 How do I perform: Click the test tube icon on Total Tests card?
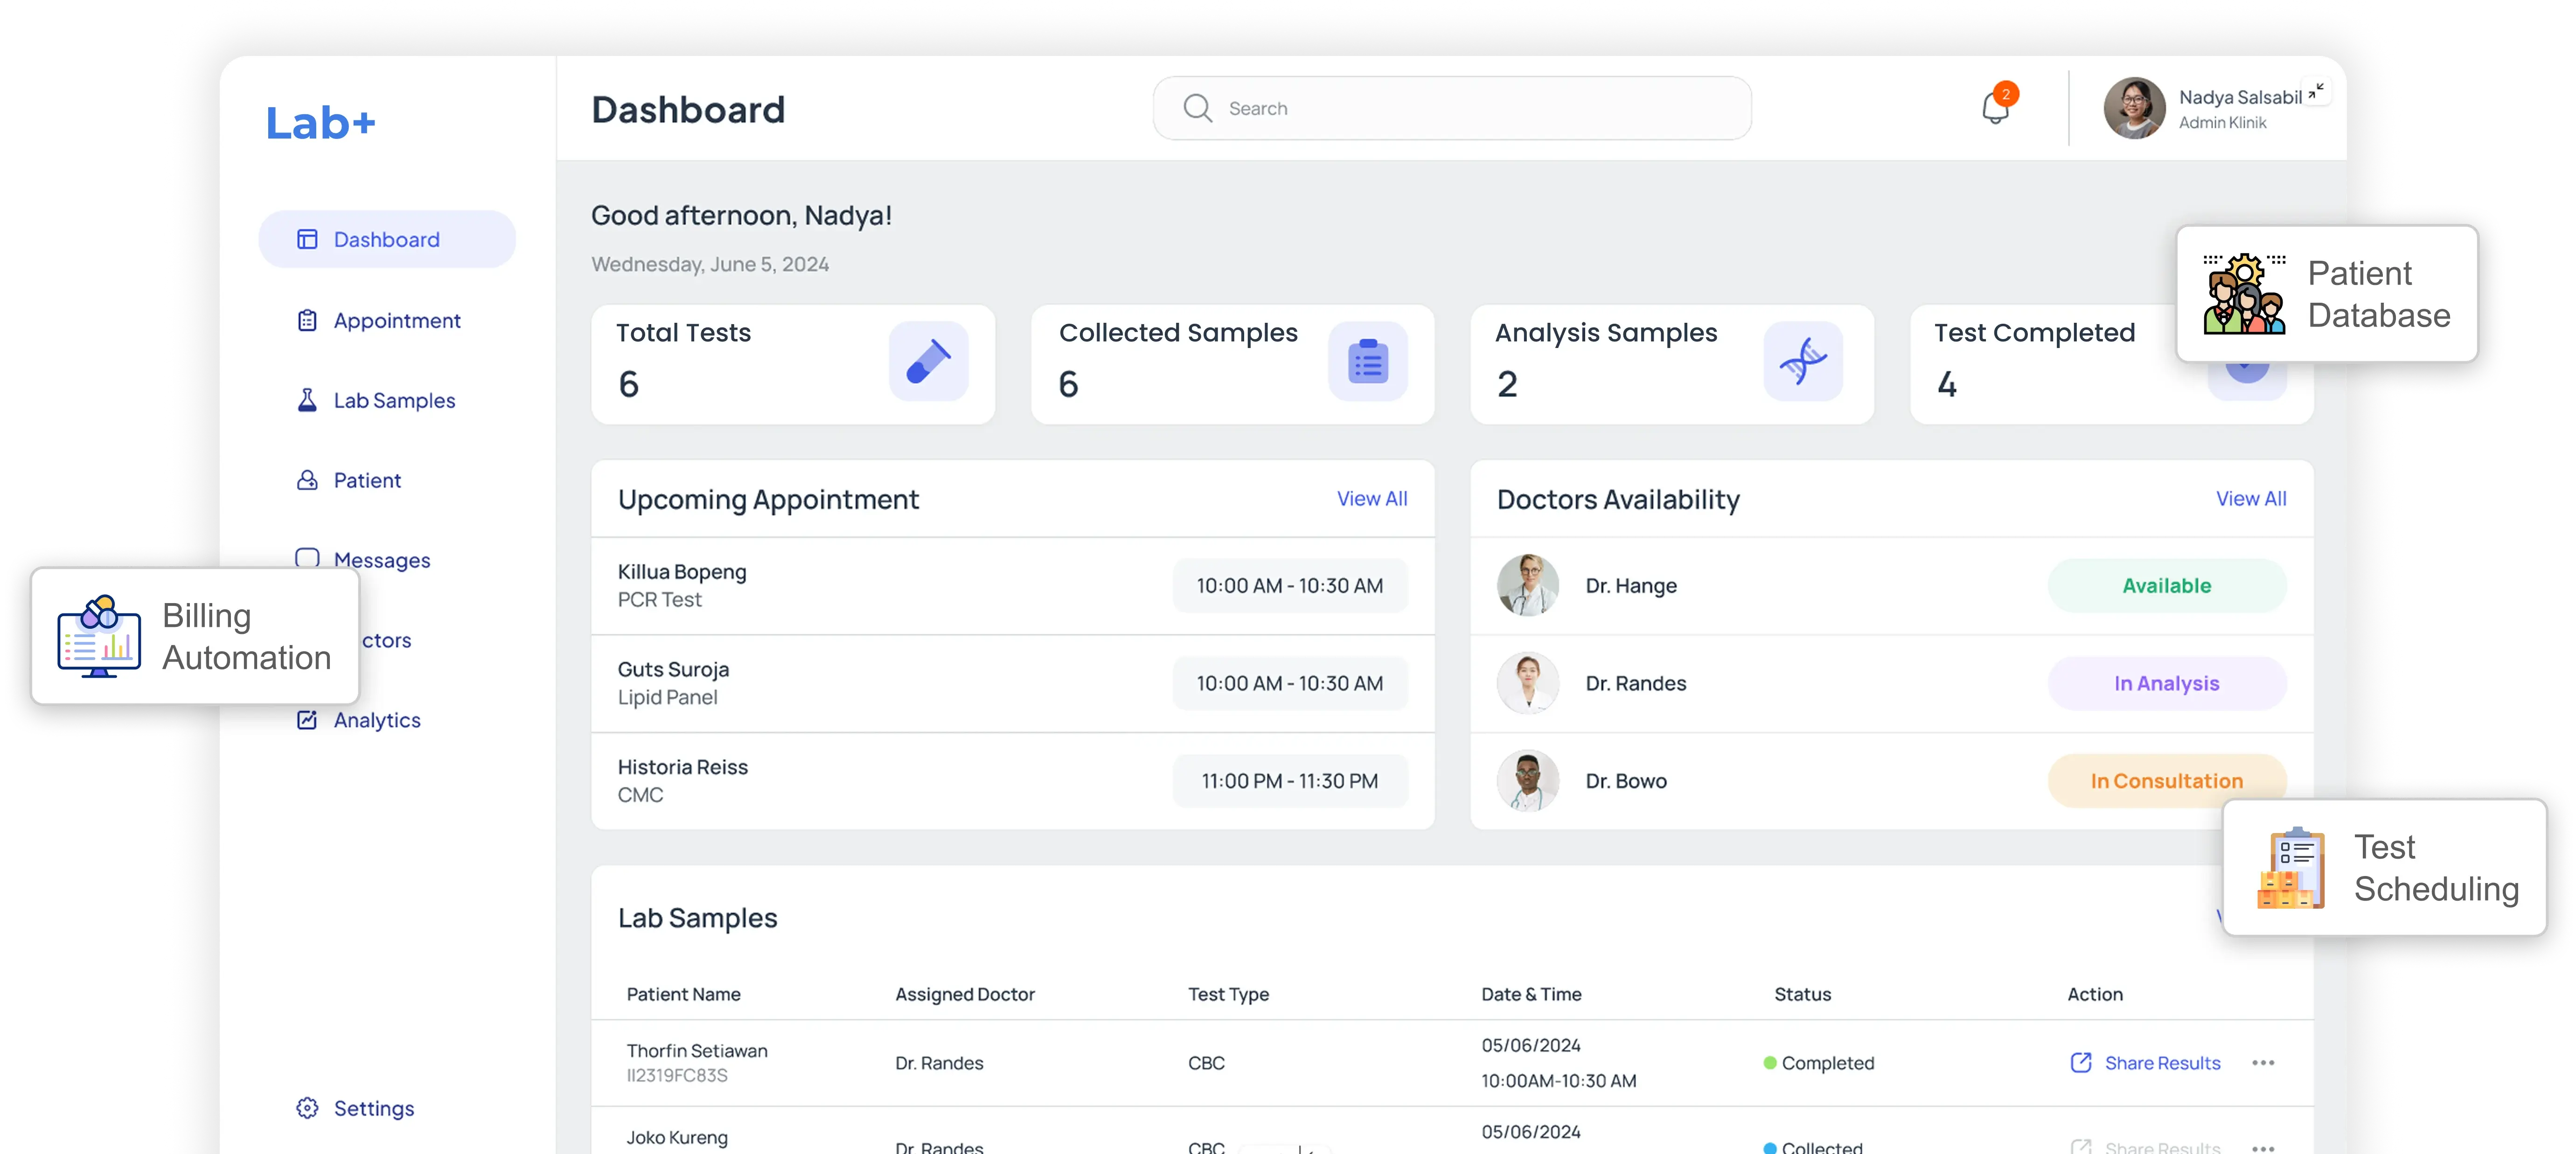(928, 362)
